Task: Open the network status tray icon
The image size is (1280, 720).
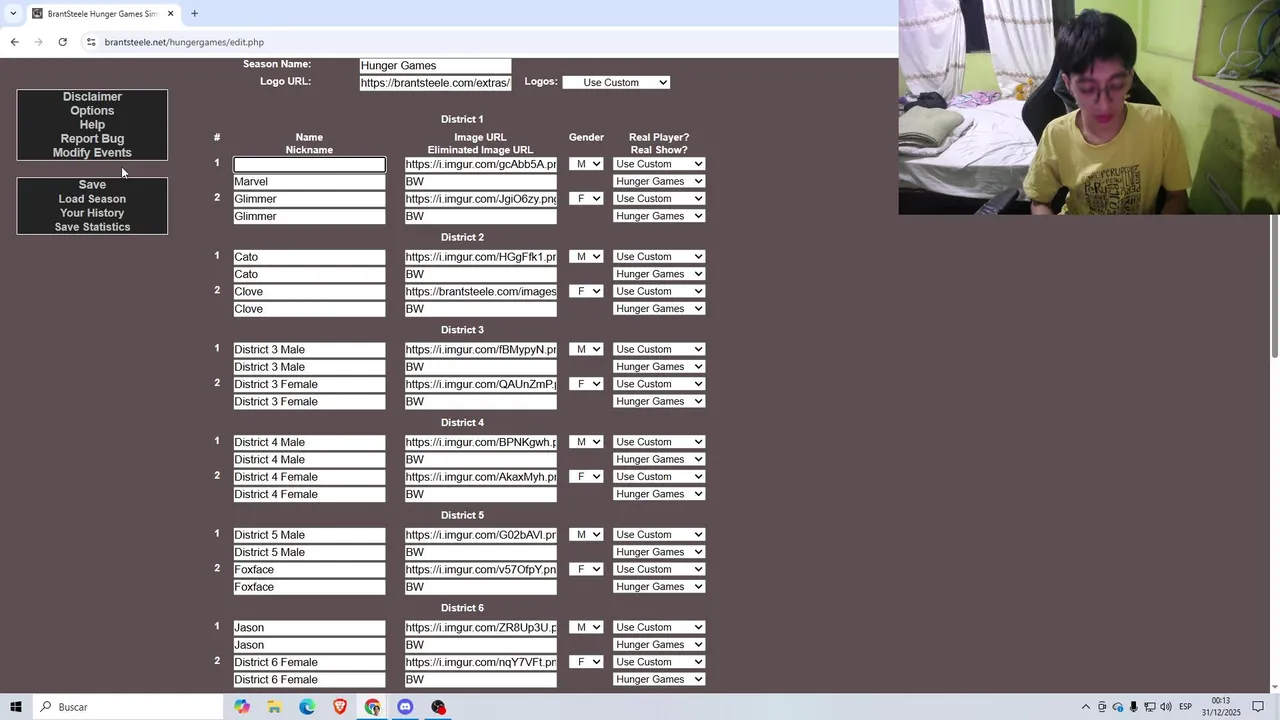Action: pyautogui.click(x=1150, y=707)
